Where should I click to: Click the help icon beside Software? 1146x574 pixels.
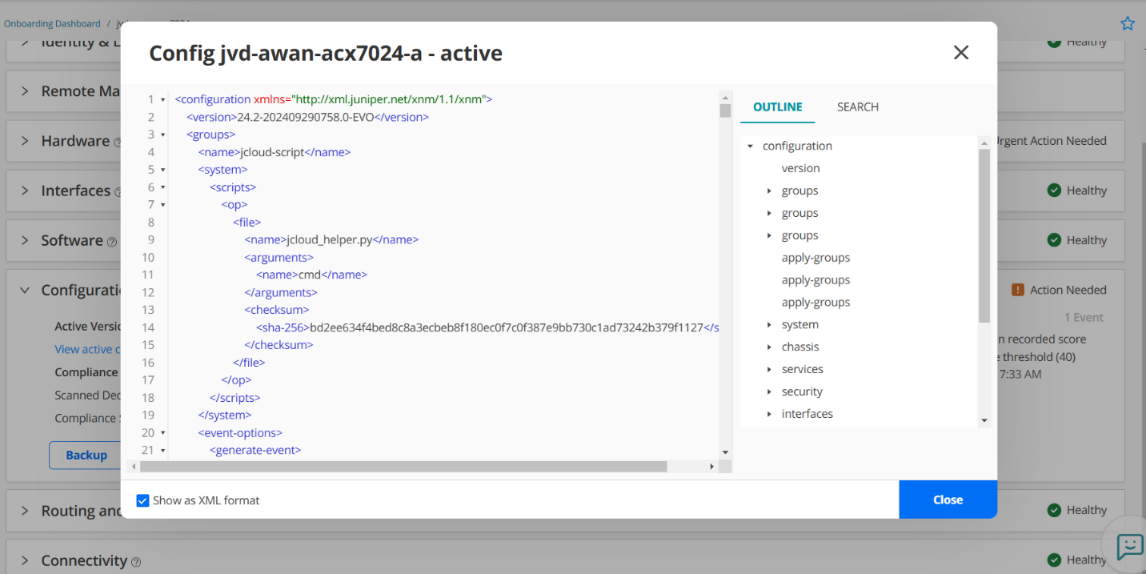[x=112, y=241]
